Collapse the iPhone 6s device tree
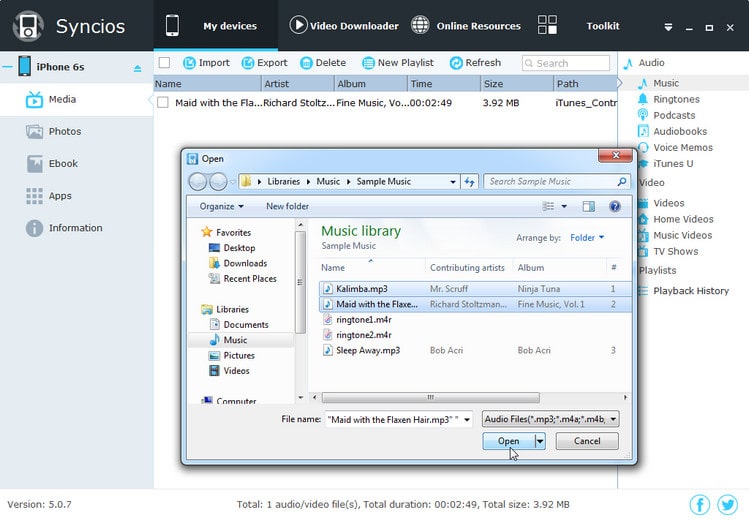 pos(7,67)
